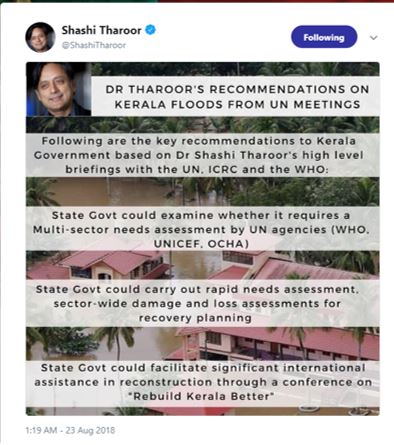Click Tharoor's portrait photo inside the infographic
394x445 pixels.
pos(59,89)
